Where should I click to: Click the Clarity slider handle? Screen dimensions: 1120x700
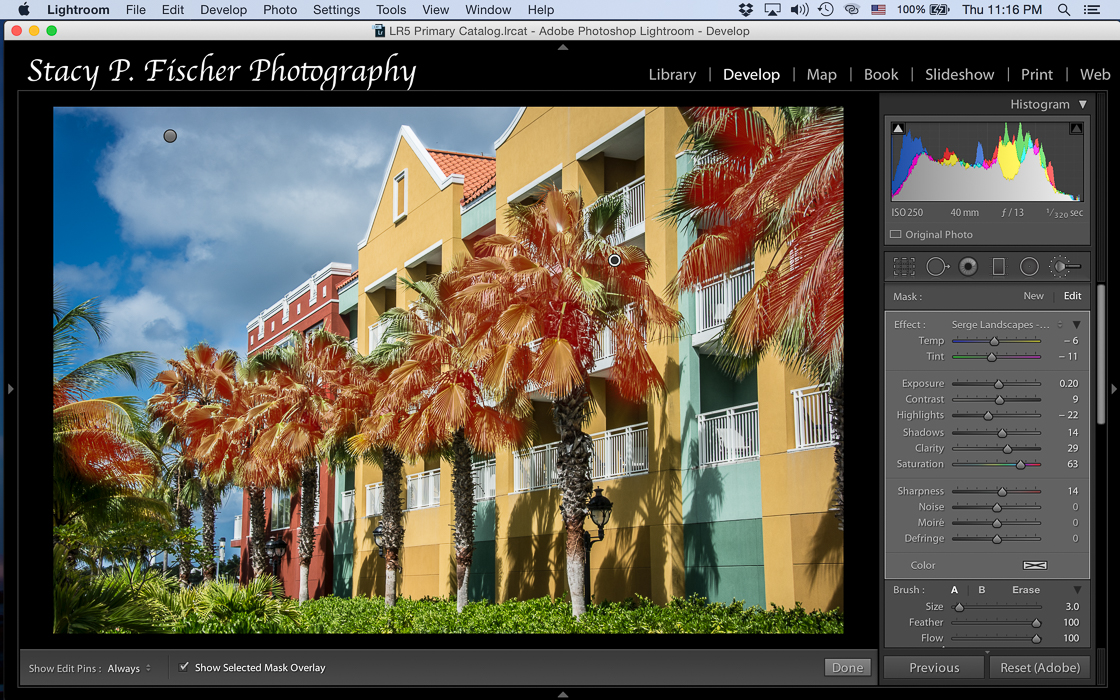tap(1007, 449)
